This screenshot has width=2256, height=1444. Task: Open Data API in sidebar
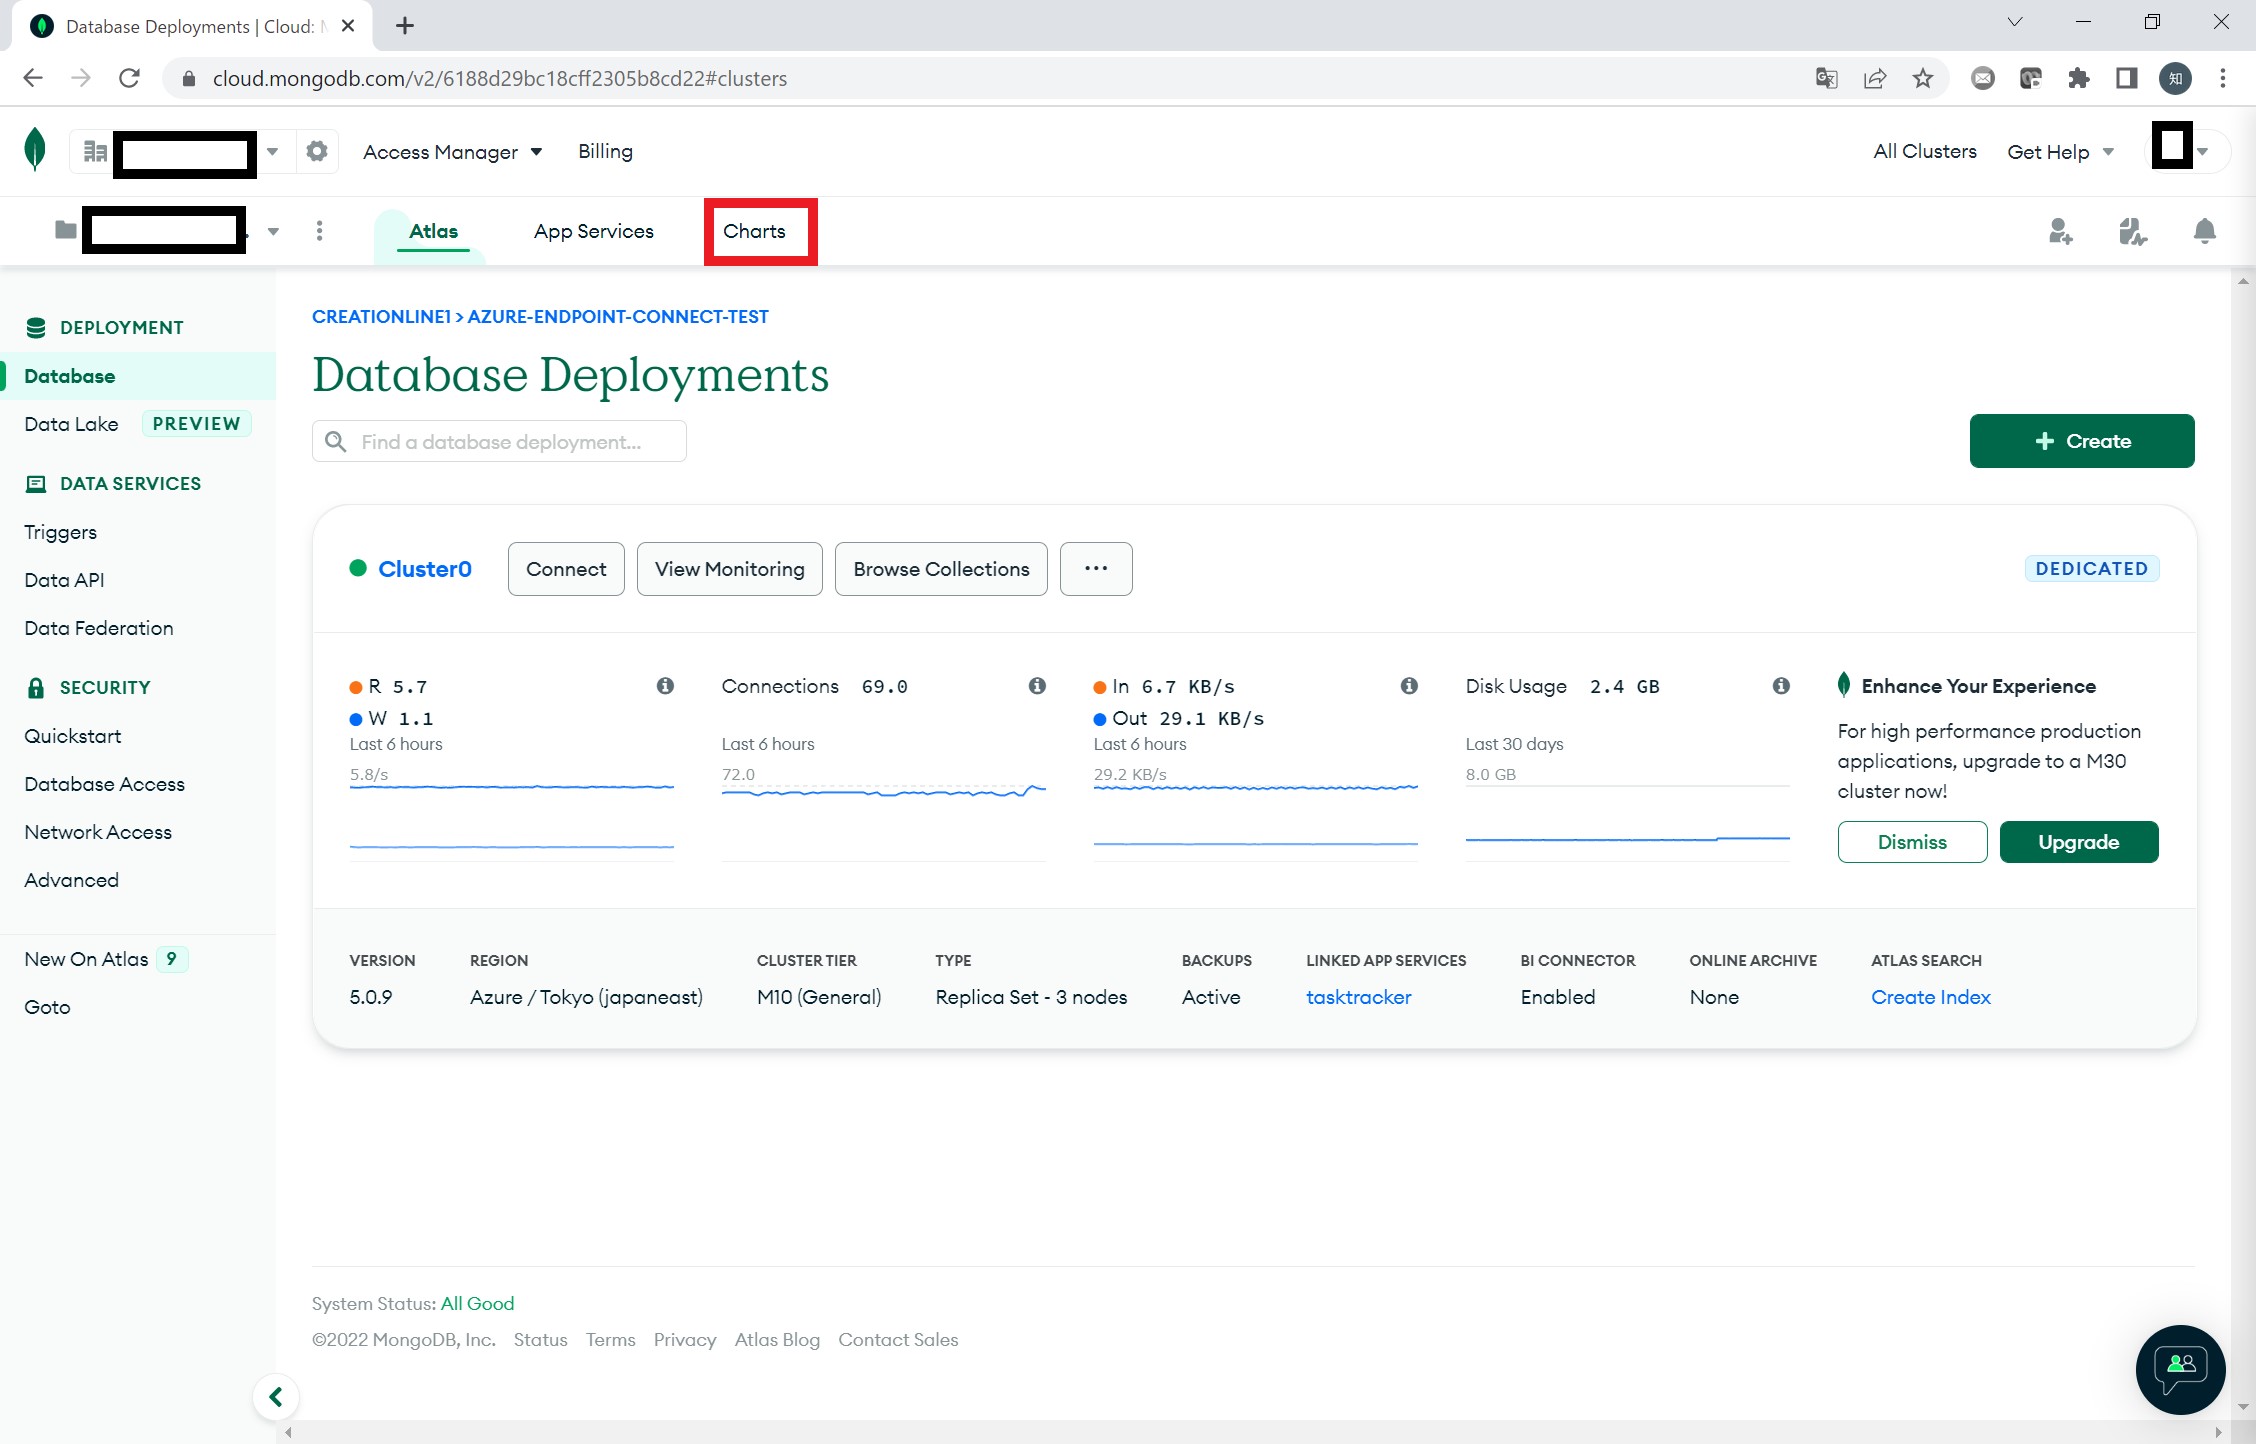click(64, 580)
